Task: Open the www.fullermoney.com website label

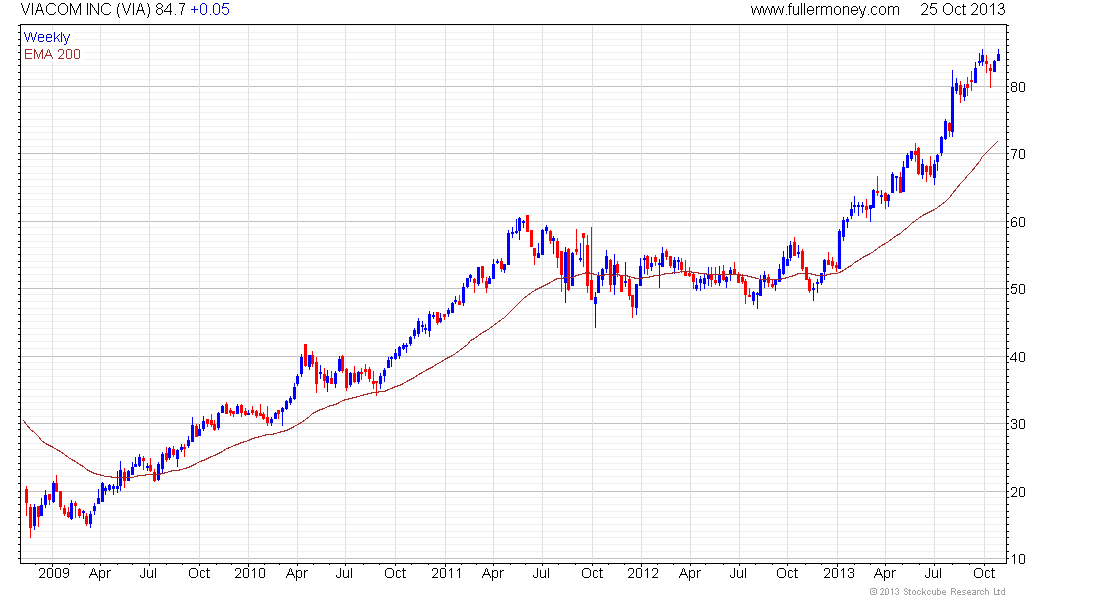Action: 825,10
